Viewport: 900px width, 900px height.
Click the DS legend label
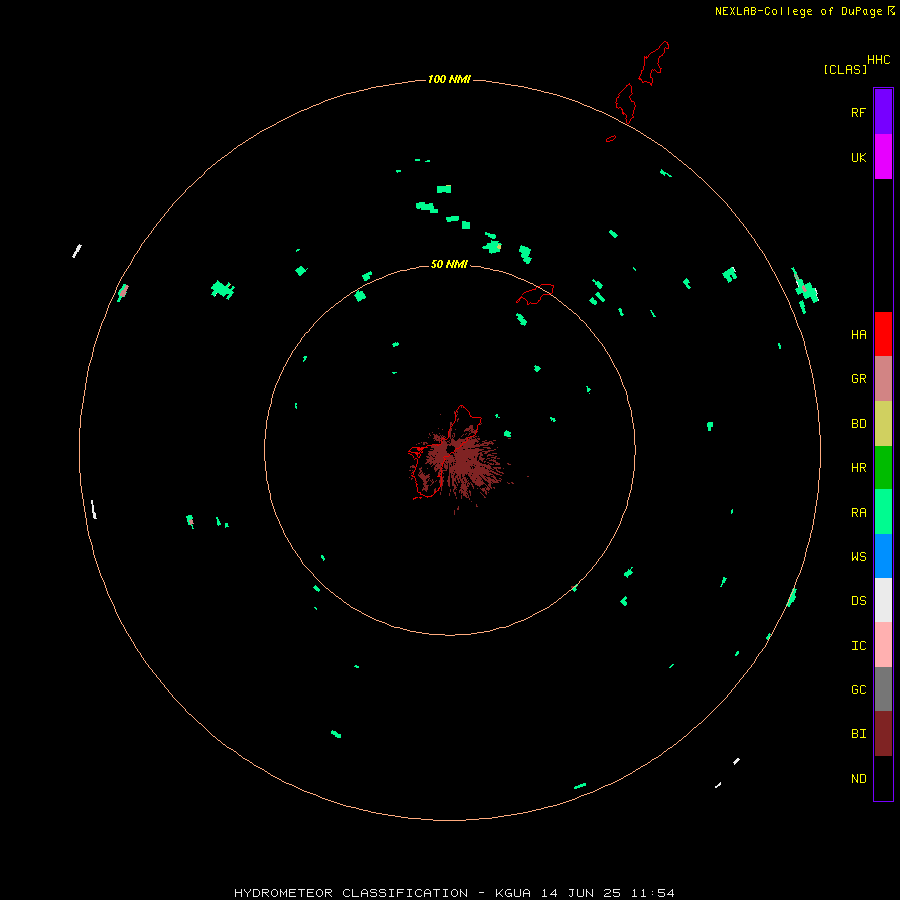pos(858,600)
